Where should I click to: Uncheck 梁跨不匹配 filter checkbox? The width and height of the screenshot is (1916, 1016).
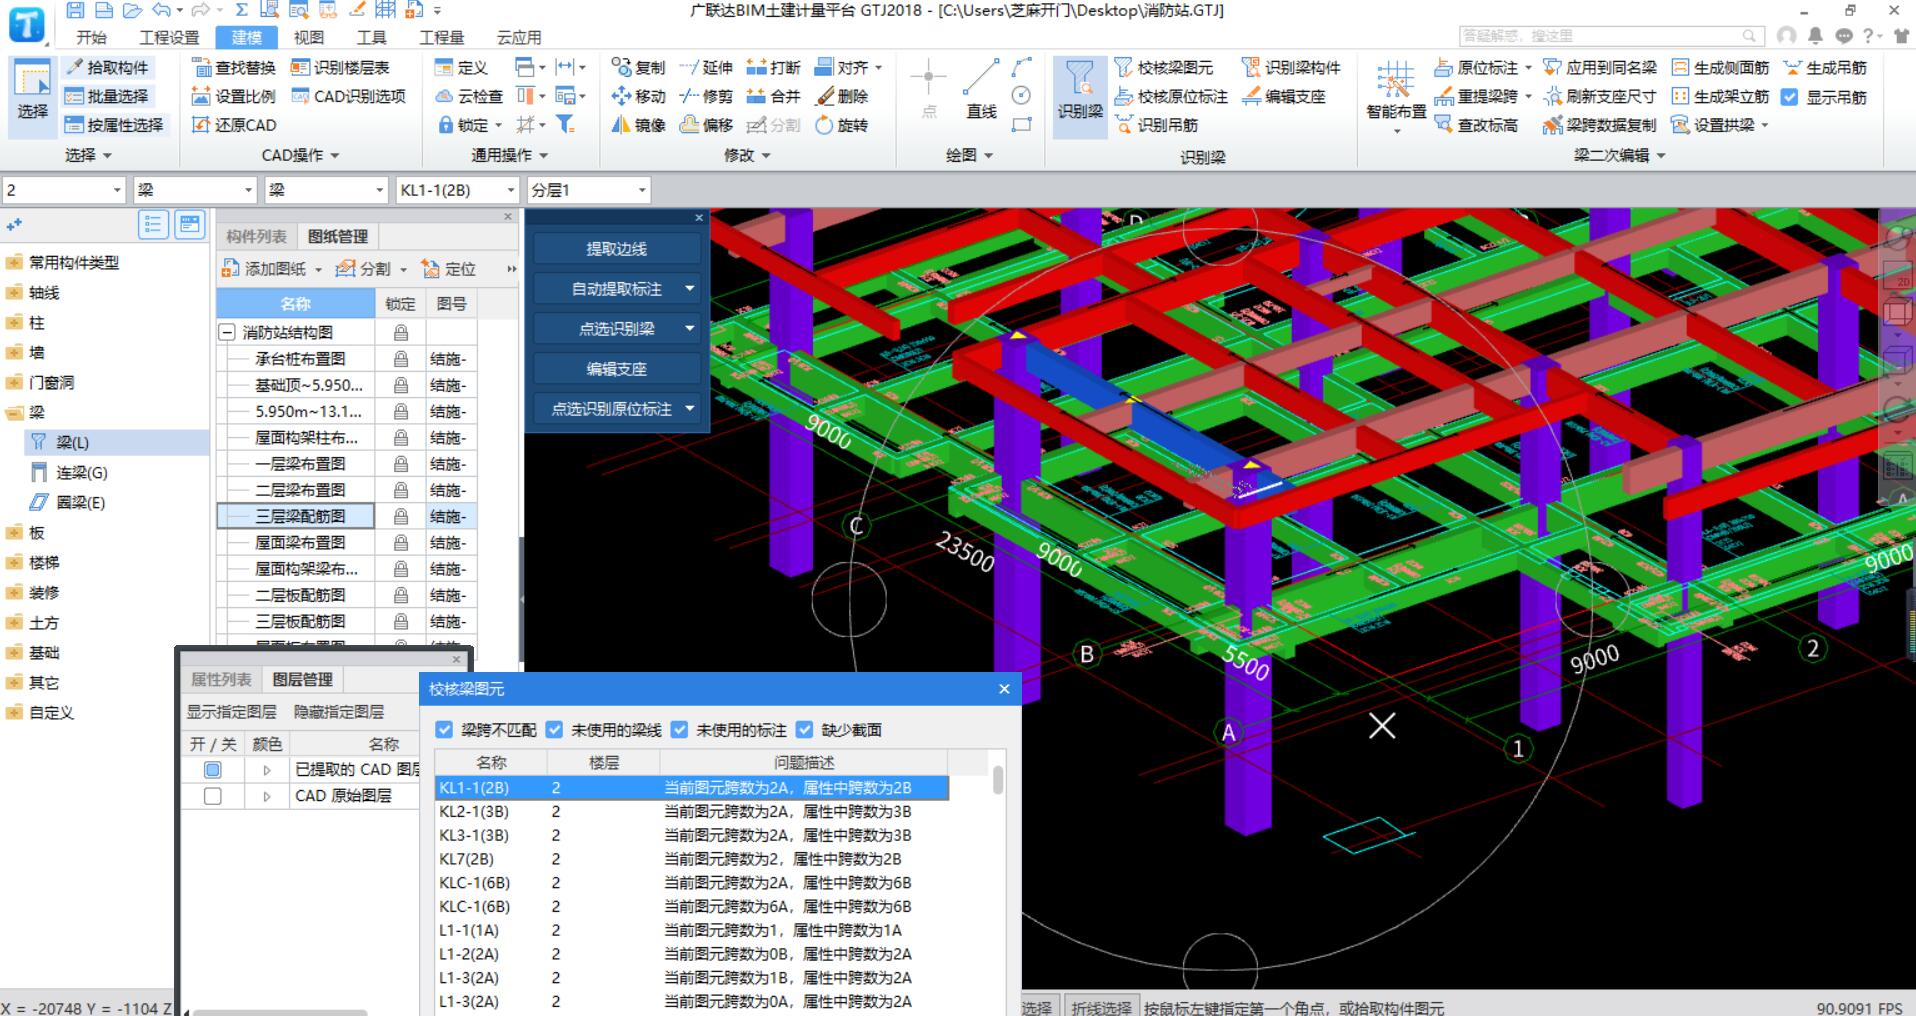[x=445, y=730]
